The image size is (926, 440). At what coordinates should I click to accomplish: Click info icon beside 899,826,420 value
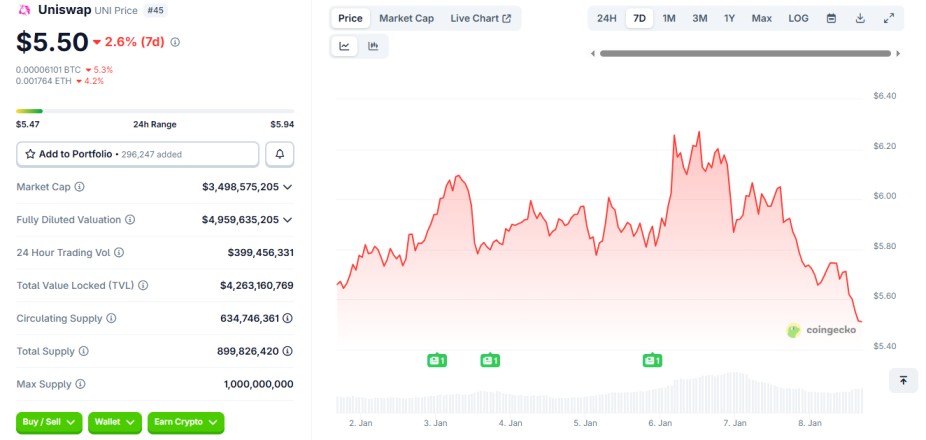point(288,351)
